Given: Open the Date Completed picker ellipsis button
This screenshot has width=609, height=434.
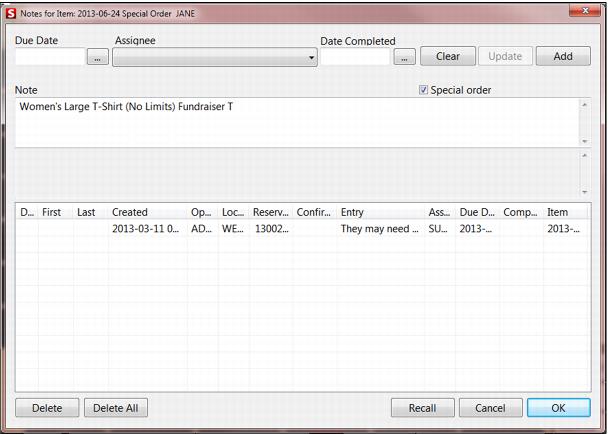Looking at the screenshot, I should [x=404, y=57].
